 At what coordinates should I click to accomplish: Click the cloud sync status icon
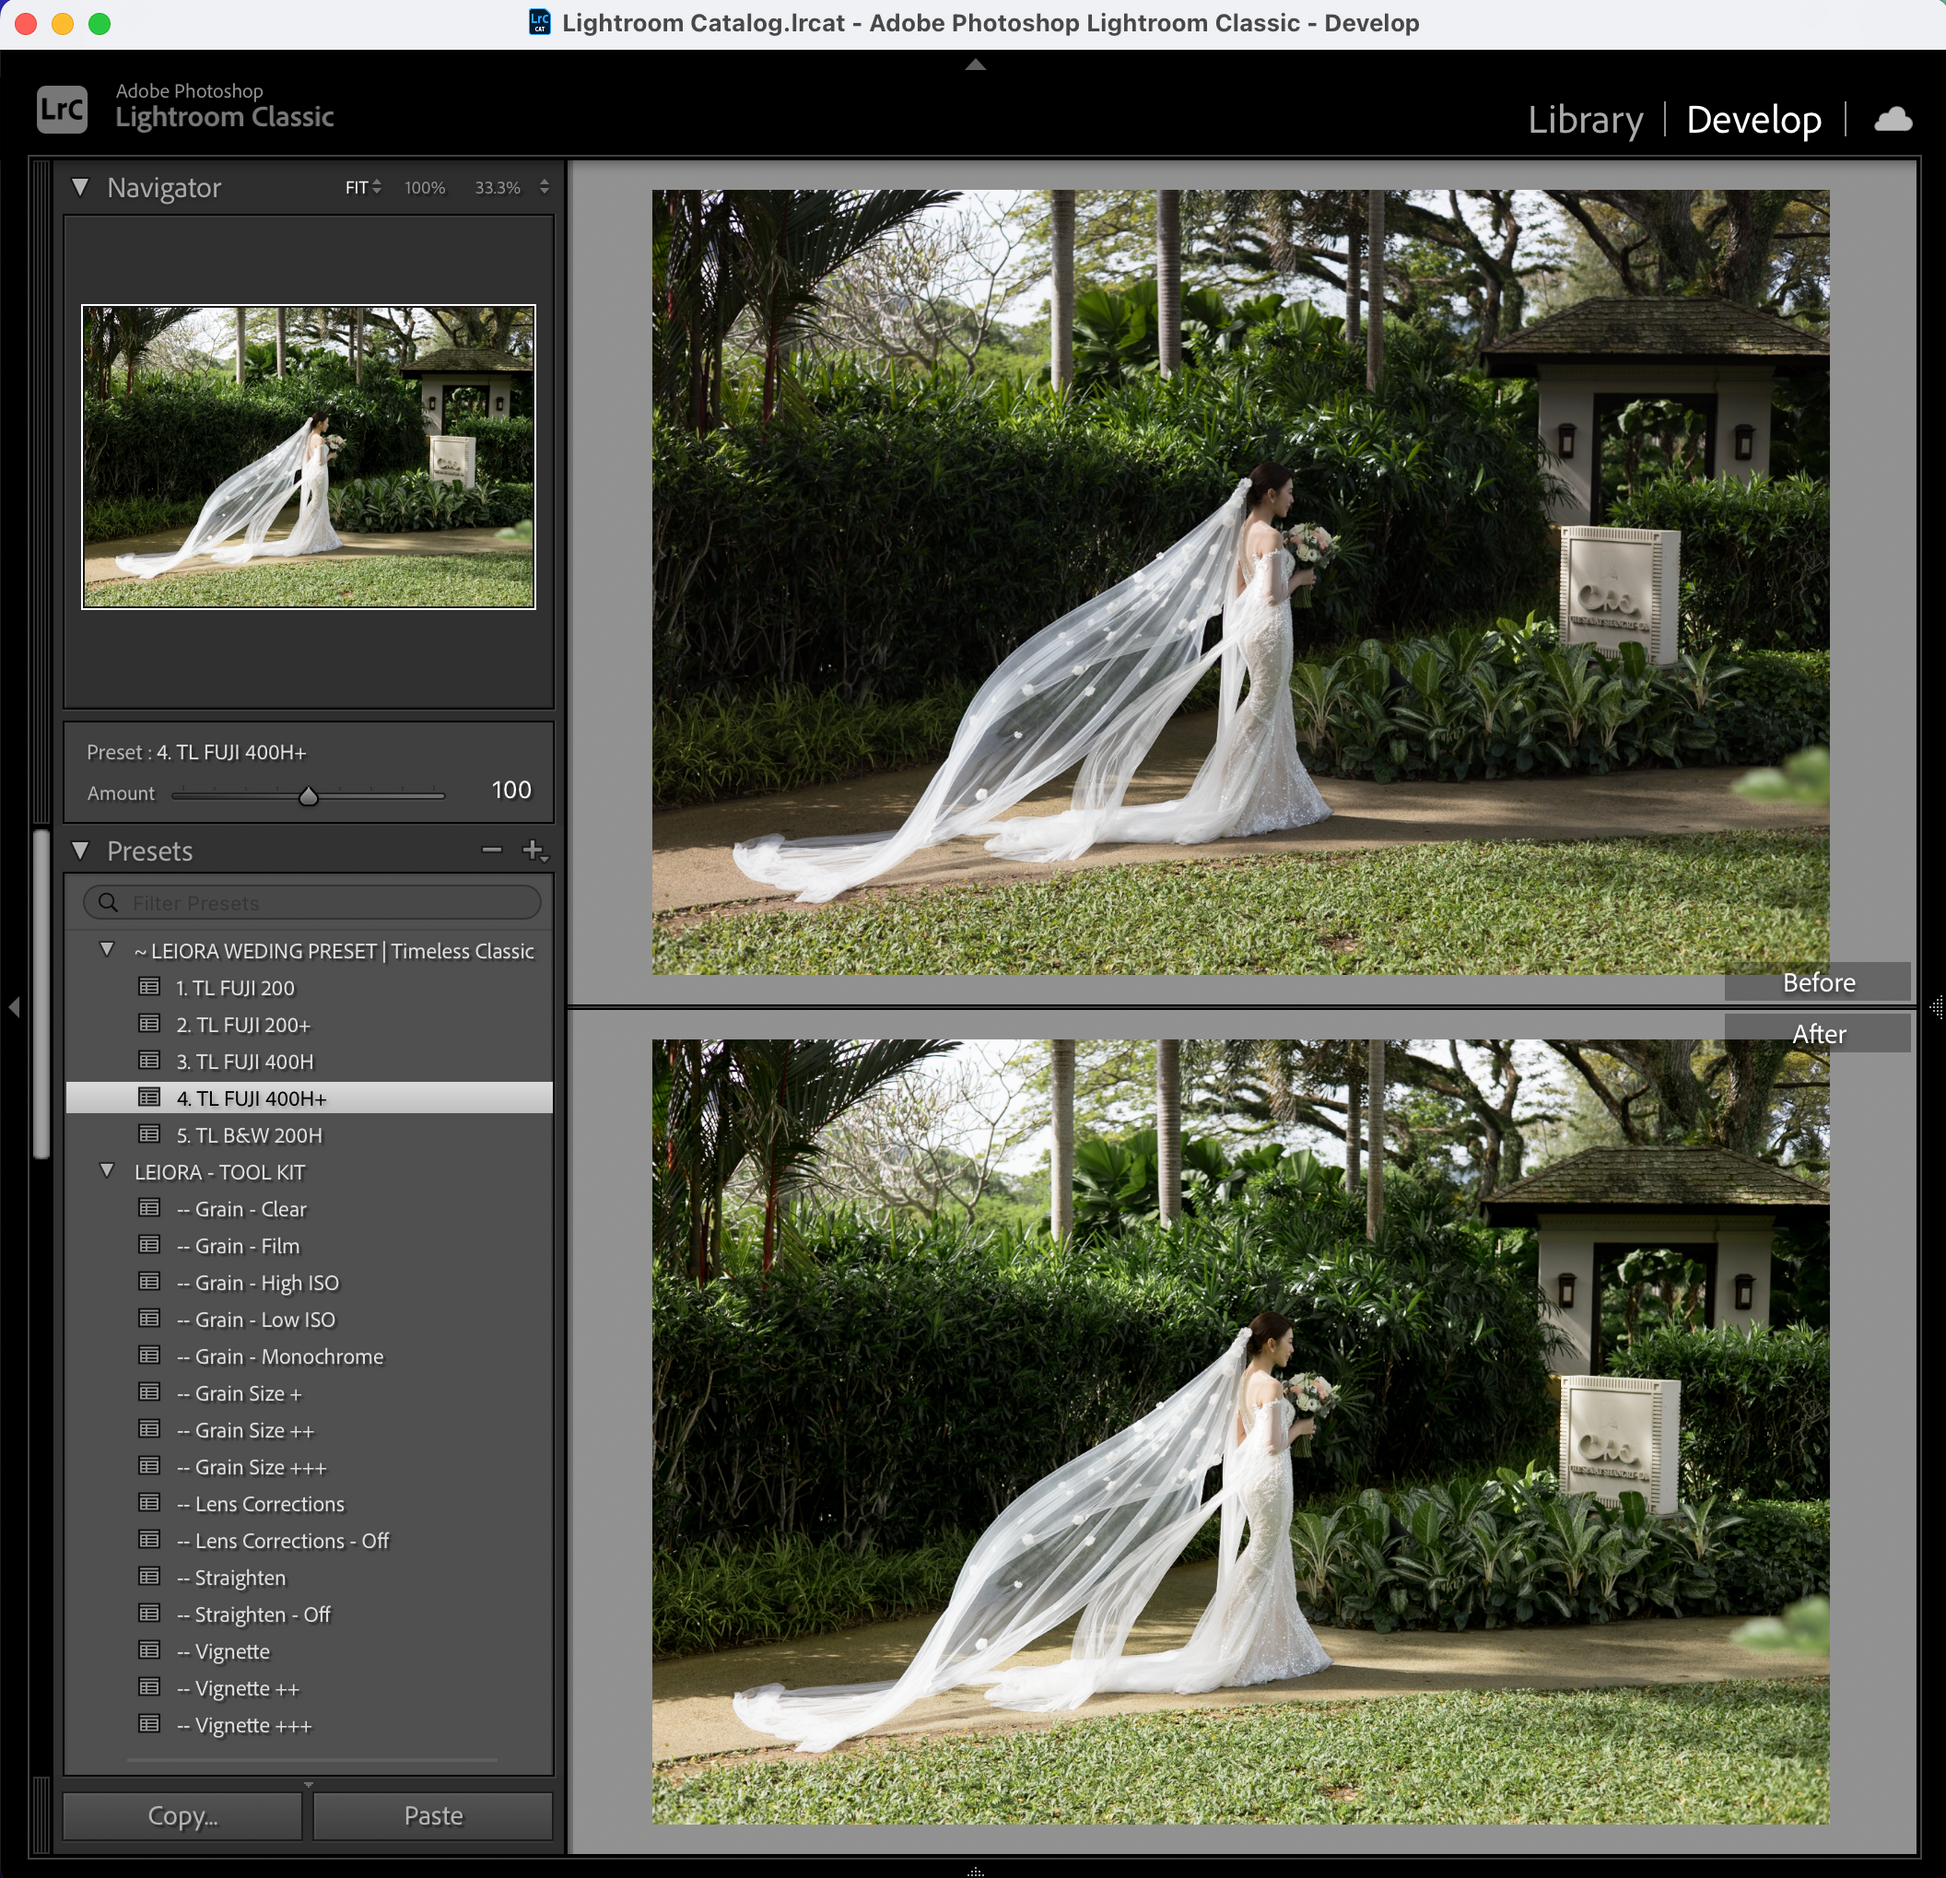1892,120
